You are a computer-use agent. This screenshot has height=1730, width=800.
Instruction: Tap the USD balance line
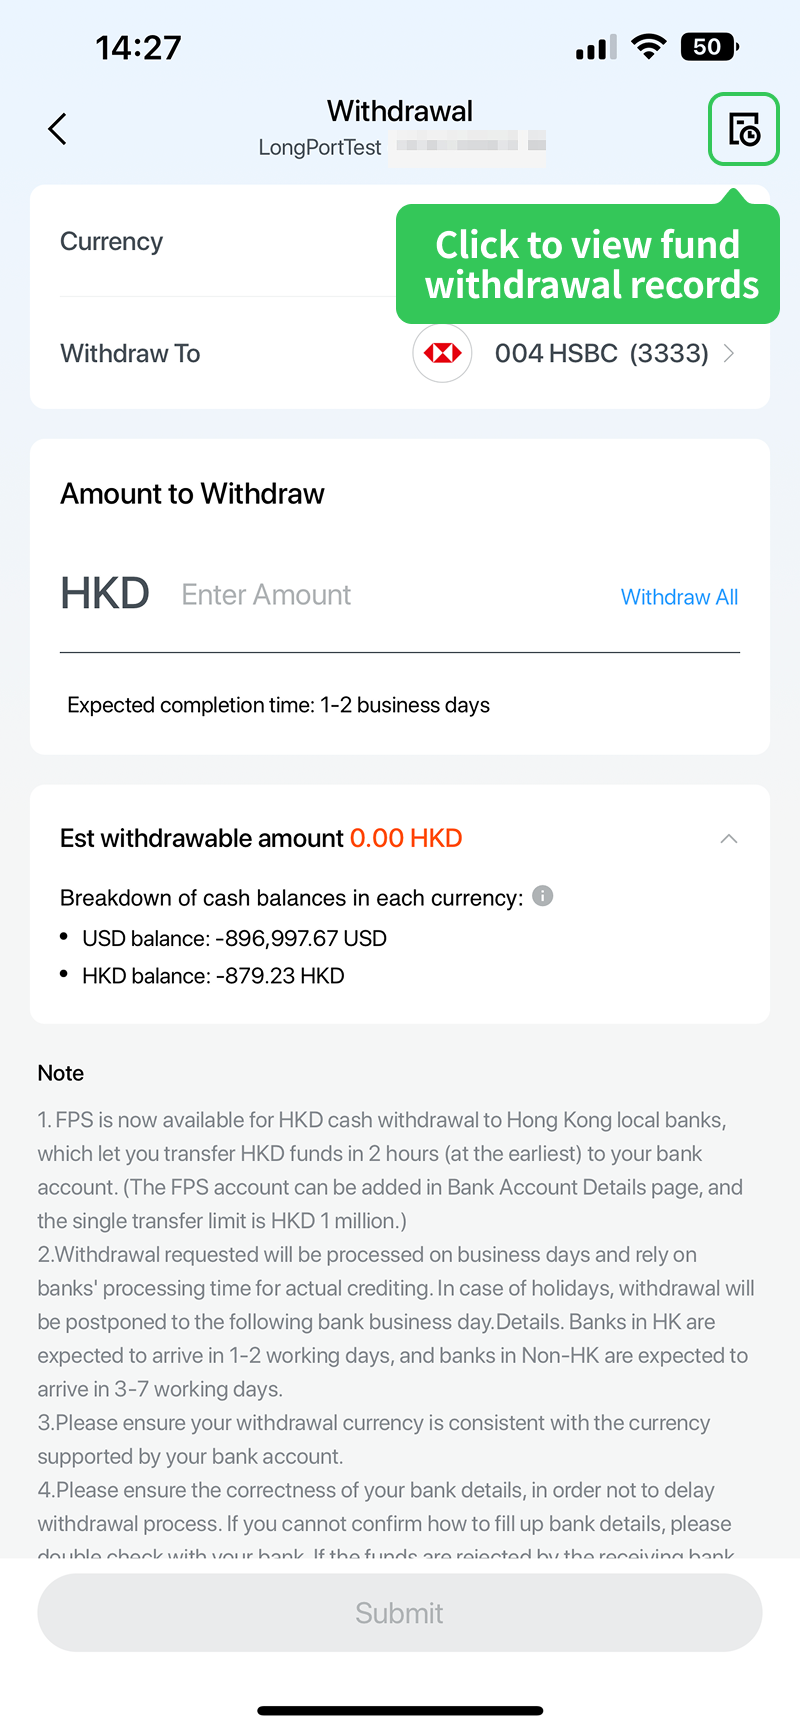[x=234, y=938]
